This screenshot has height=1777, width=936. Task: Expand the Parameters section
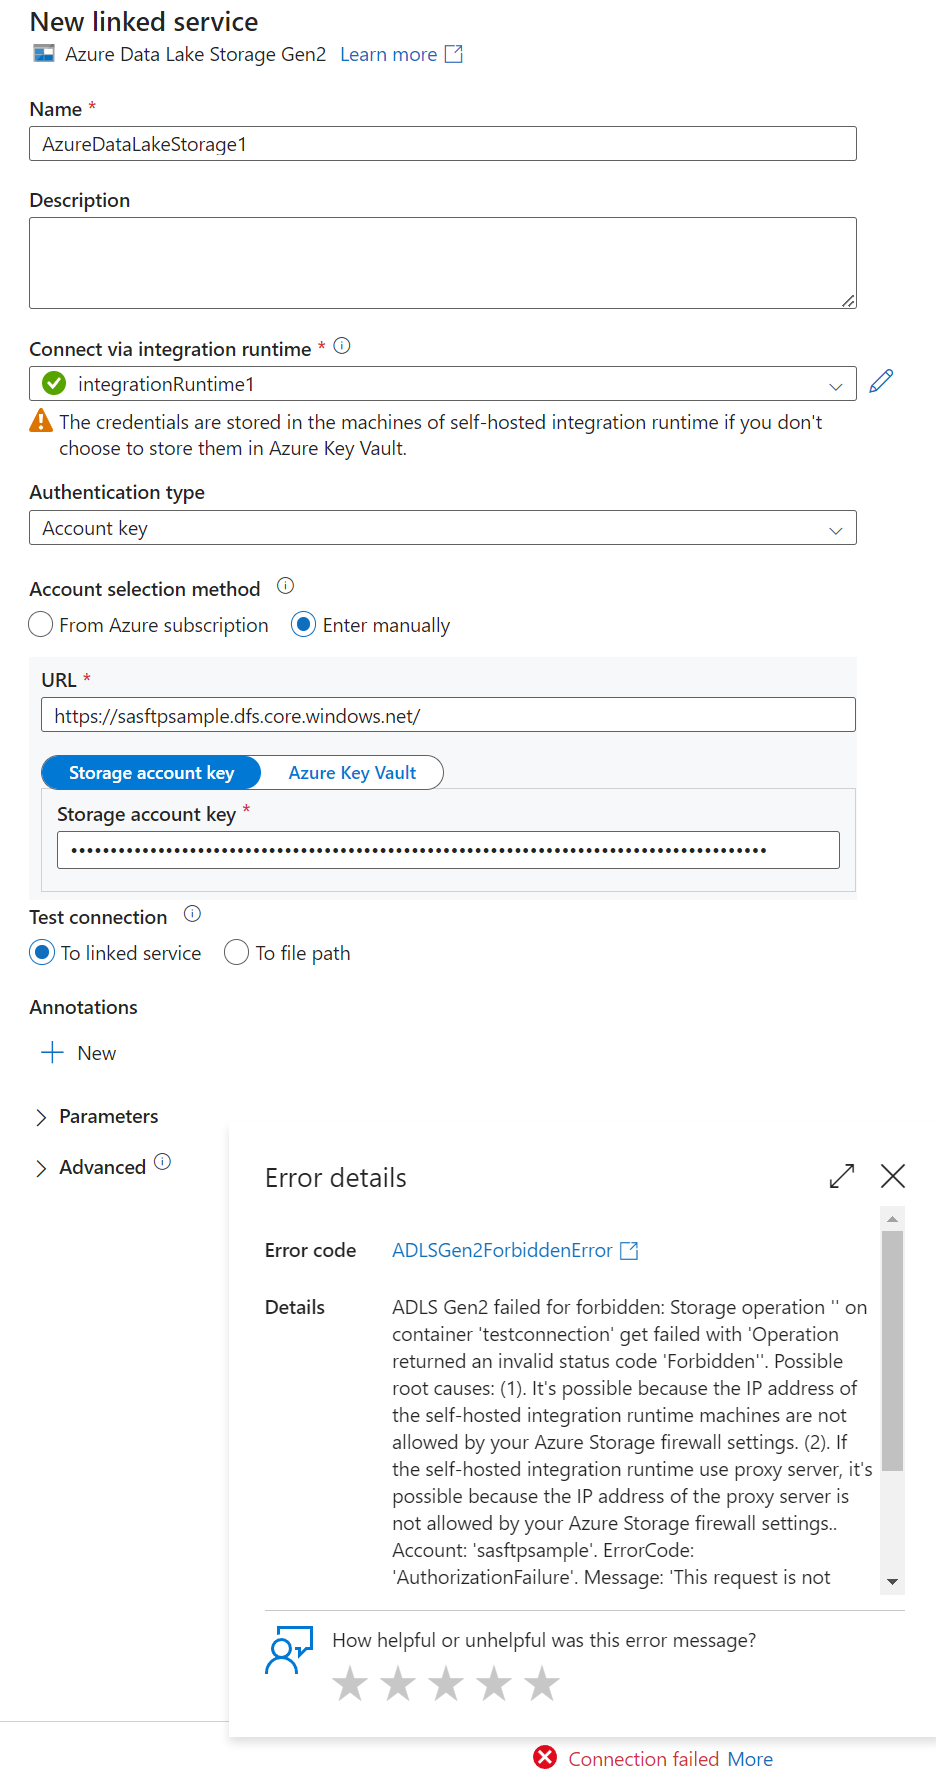(42, 1117)
